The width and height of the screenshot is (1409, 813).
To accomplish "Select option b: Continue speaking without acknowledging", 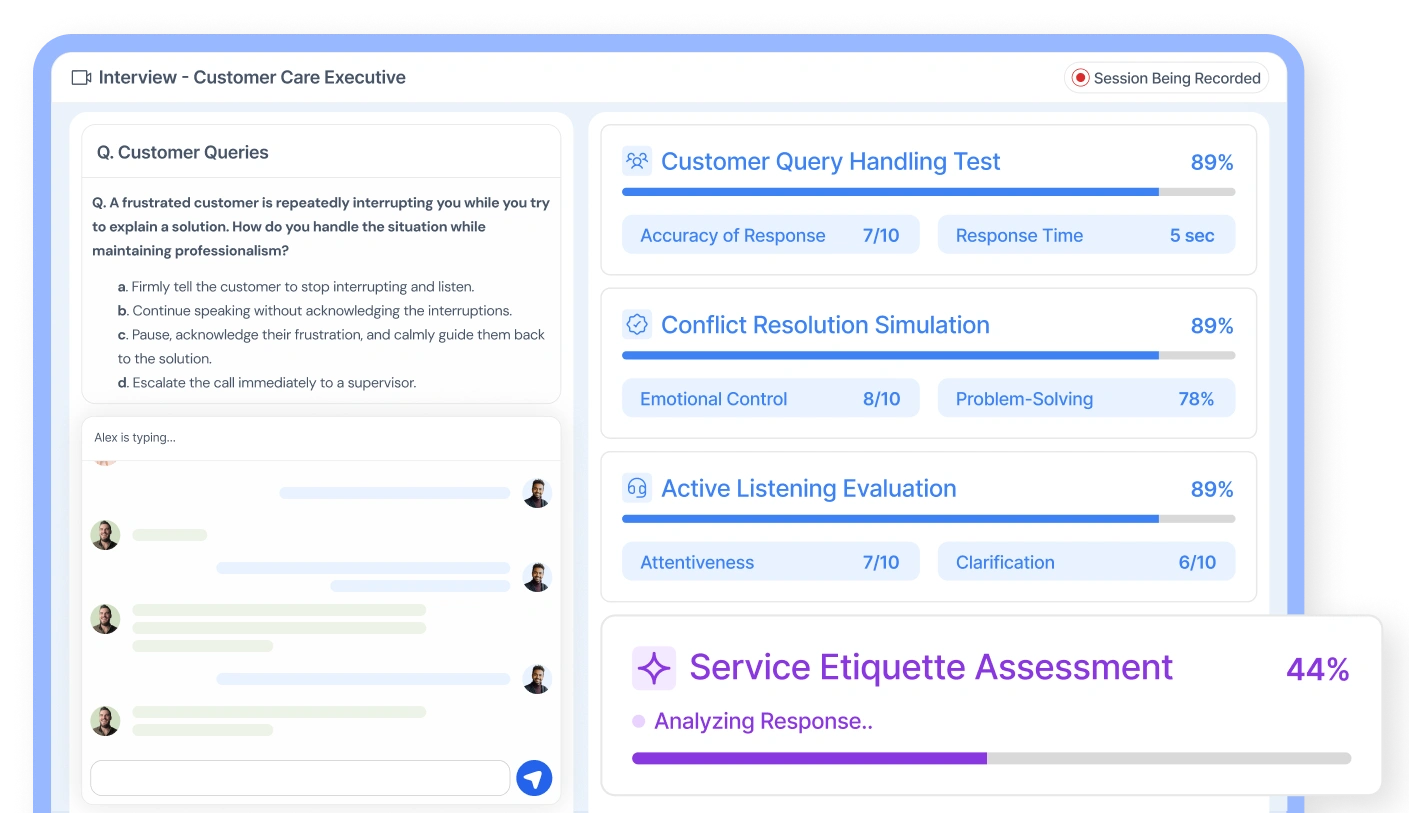I will (x=315, y=311).
